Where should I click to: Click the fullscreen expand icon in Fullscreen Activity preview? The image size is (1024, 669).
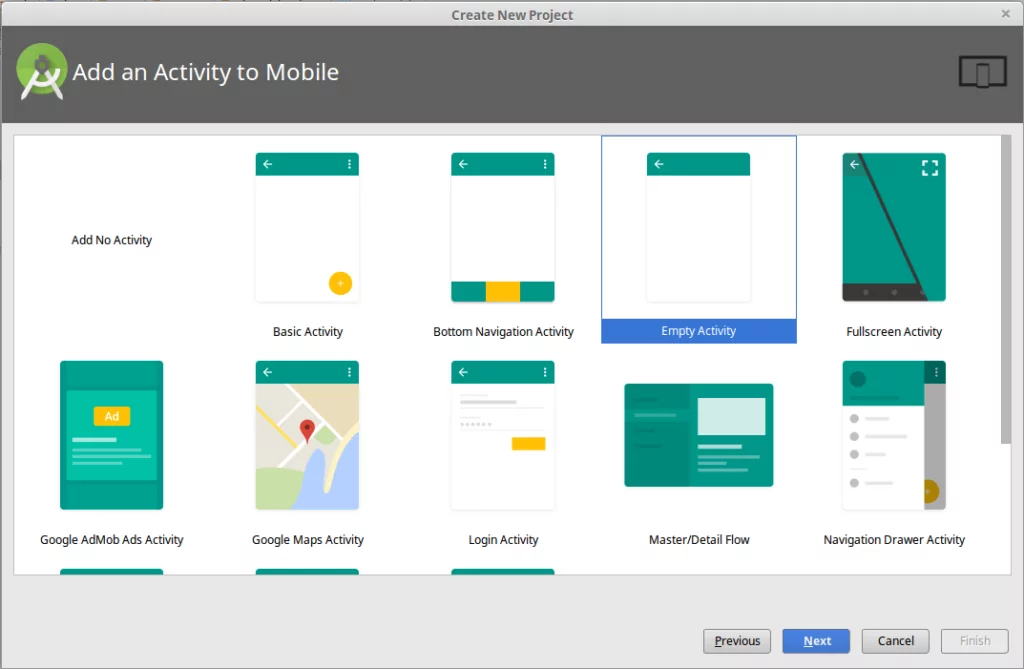(x=930, y=168)
